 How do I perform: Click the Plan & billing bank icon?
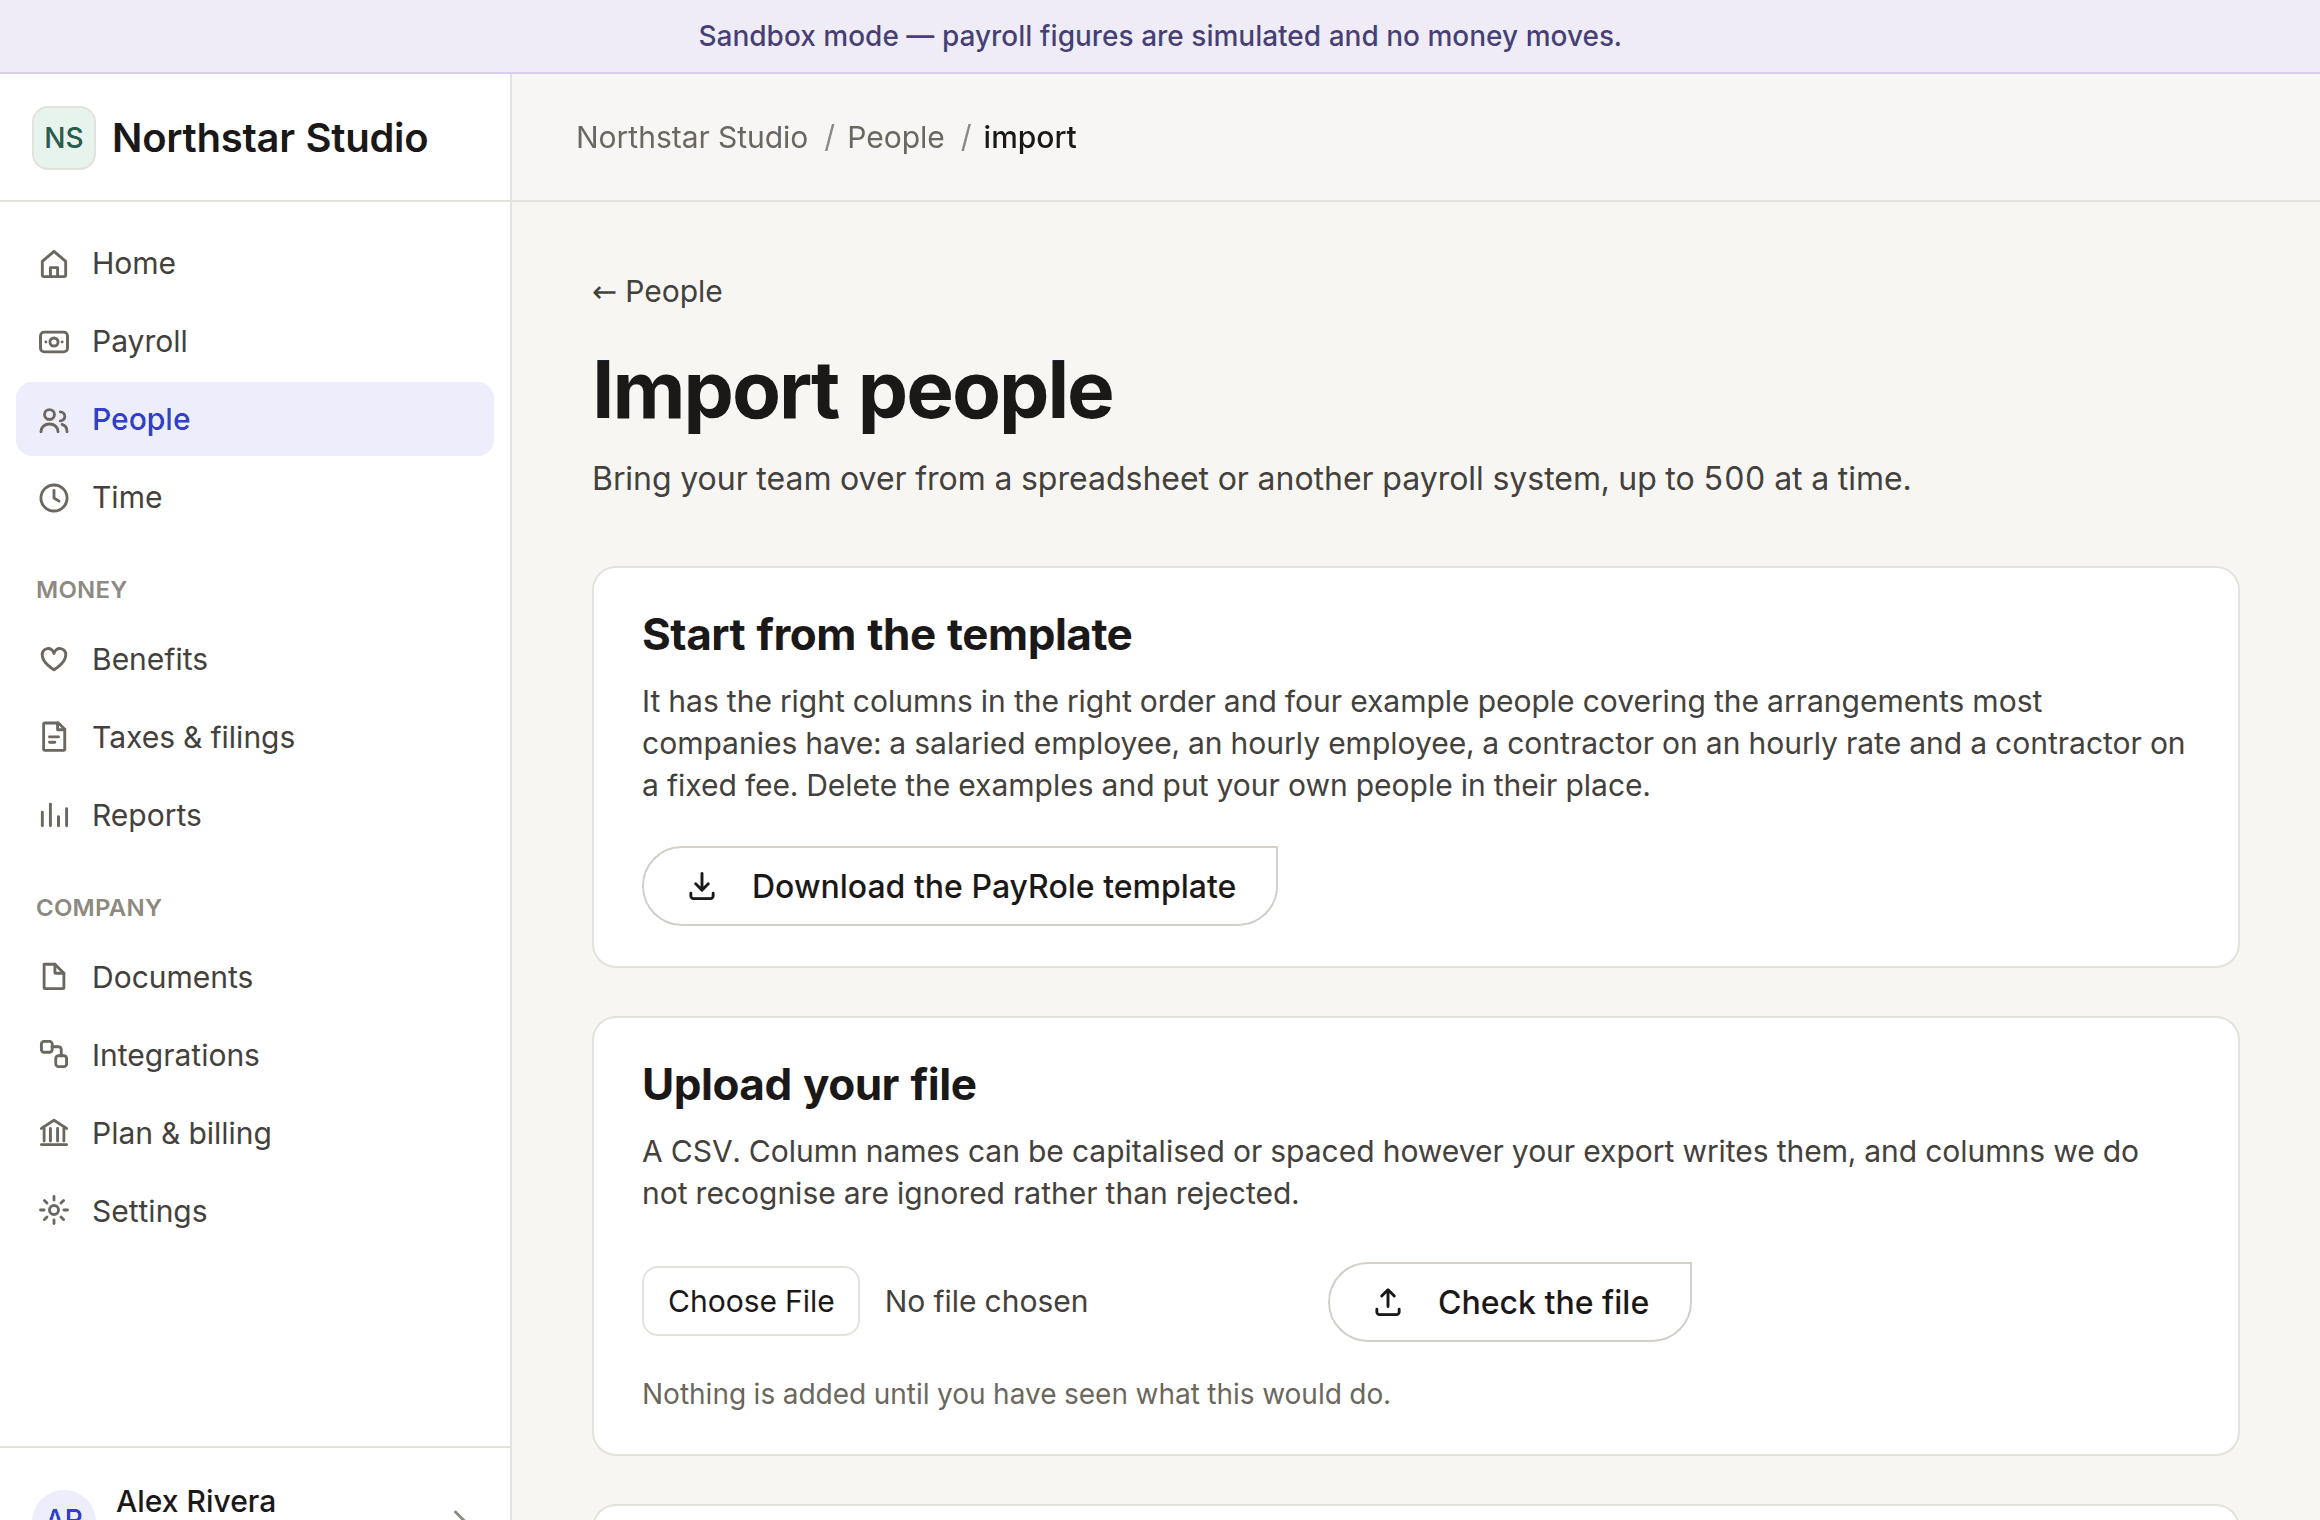point(54,1134)
